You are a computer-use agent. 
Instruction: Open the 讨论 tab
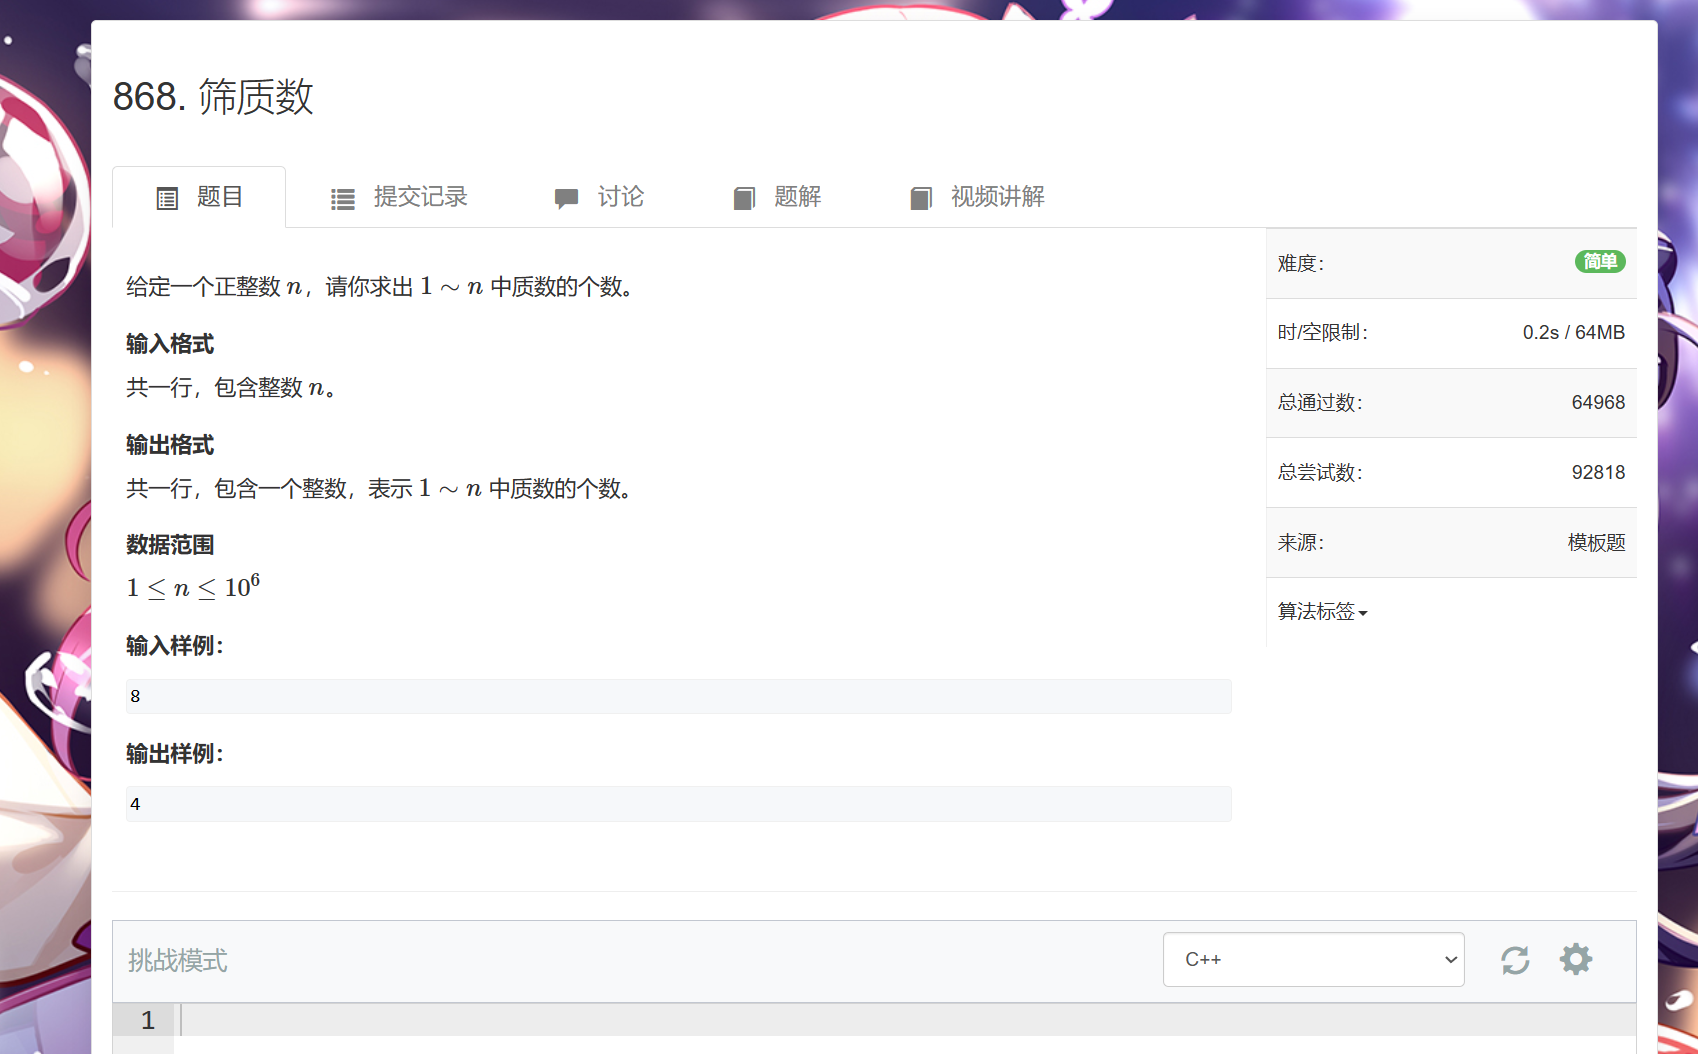click(x=620, y=197)
